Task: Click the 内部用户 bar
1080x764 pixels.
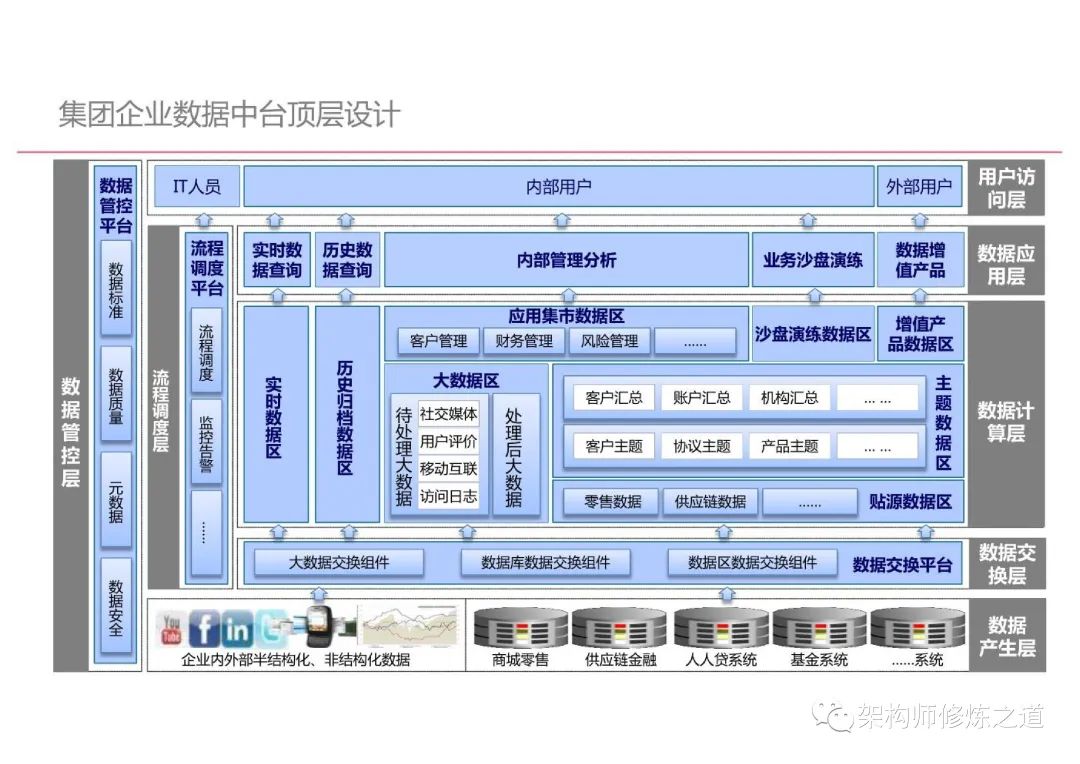Action: (559, 187)
